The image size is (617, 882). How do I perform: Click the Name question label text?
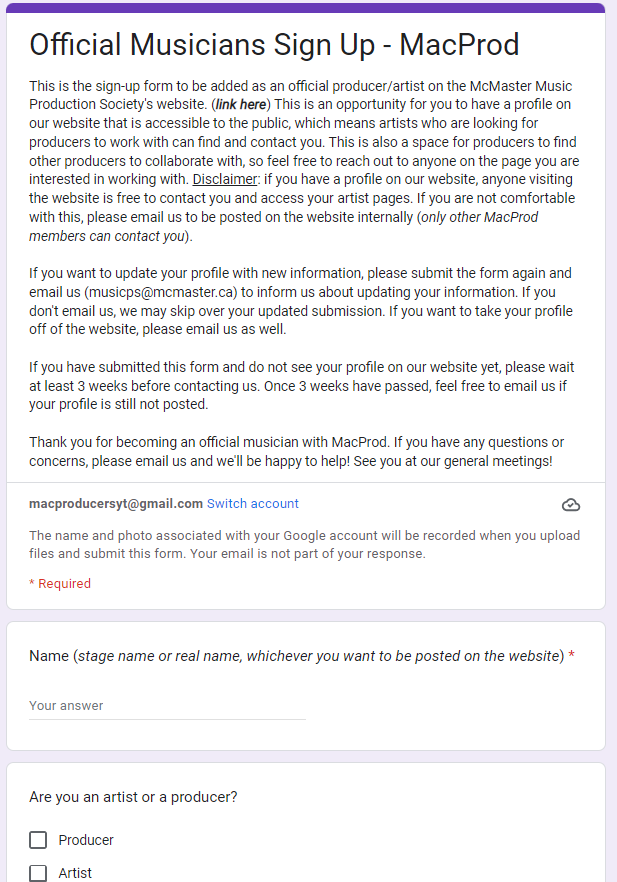[x=296, y=656]
